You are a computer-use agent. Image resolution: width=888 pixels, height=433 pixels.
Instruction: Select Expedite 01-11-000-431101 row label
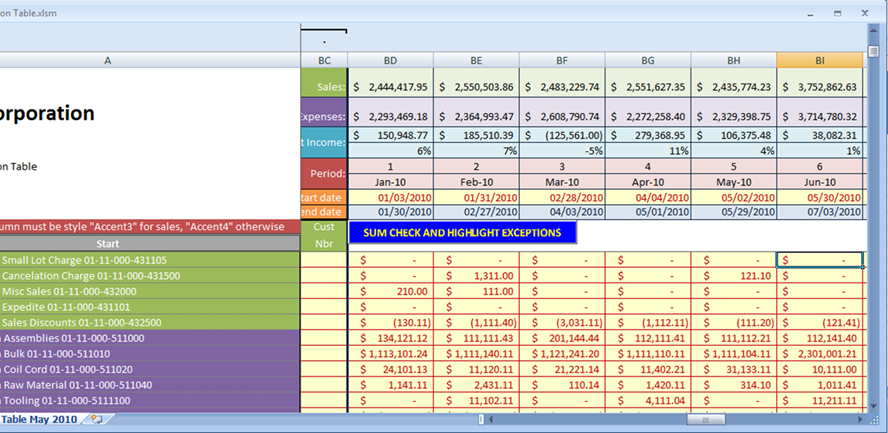coord(150,307)
